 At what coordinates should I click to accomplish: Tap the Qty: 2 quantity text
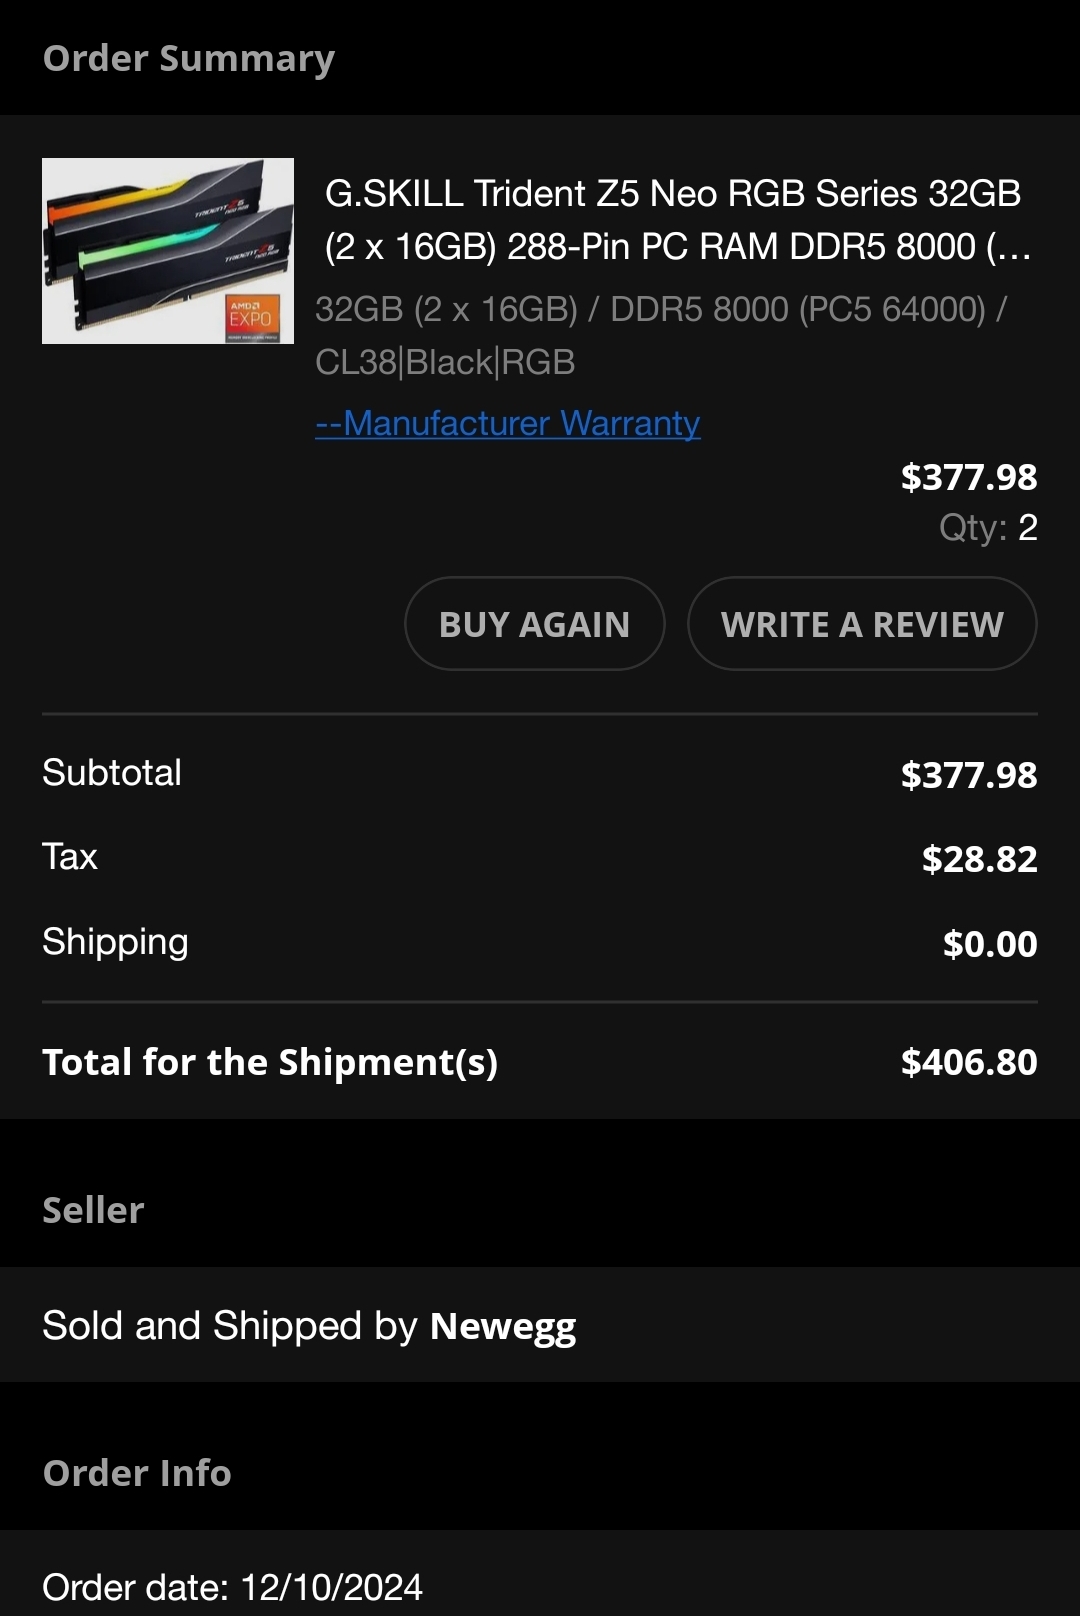tap(988, 527)
